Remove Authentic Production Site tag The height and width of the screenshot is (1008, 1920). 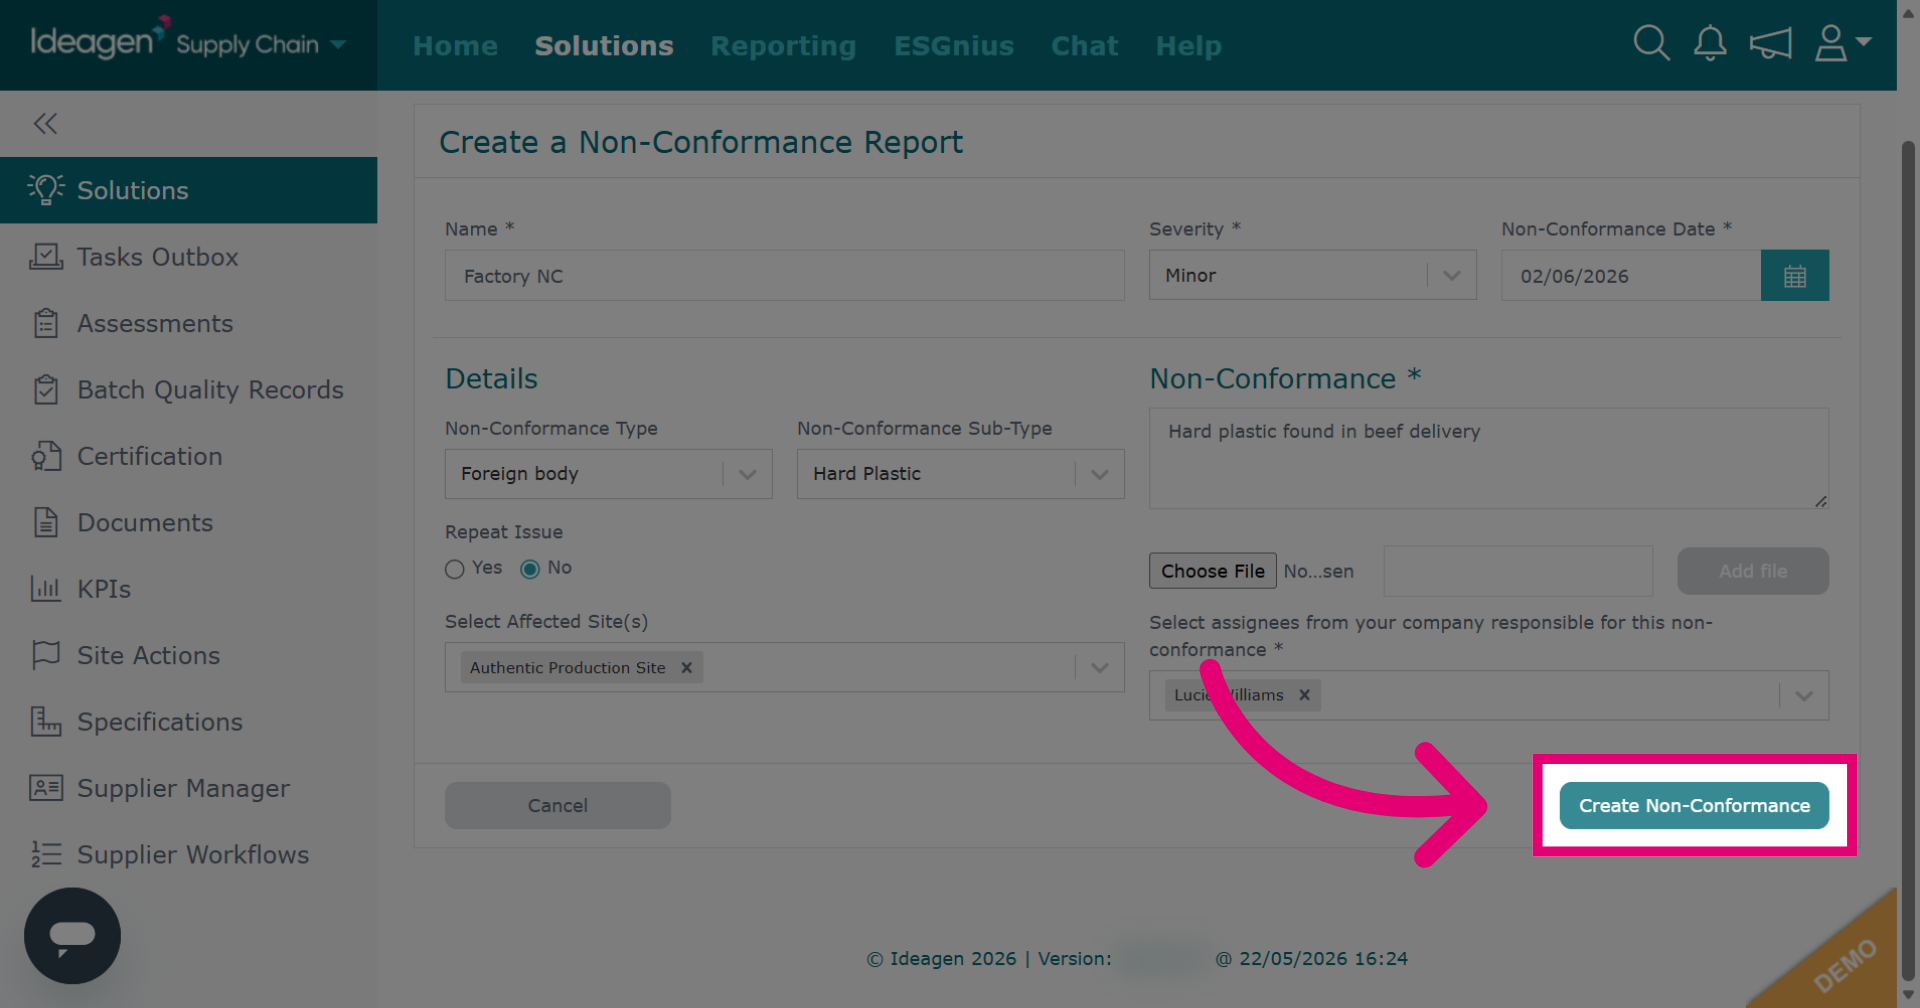click(687, 667)
